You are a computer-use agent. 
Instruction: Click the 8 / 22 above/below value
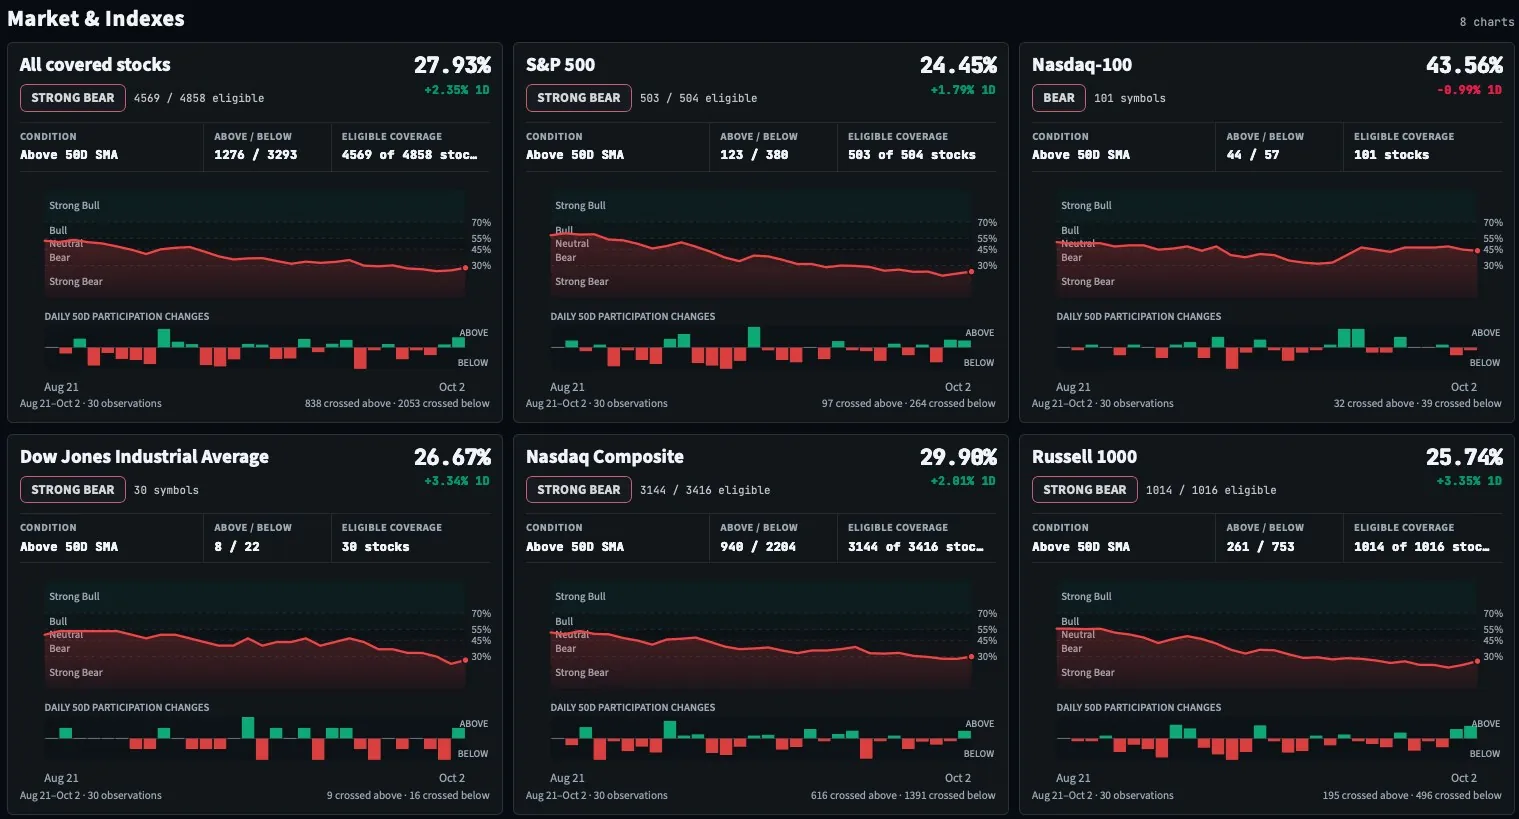pos(237,547)
